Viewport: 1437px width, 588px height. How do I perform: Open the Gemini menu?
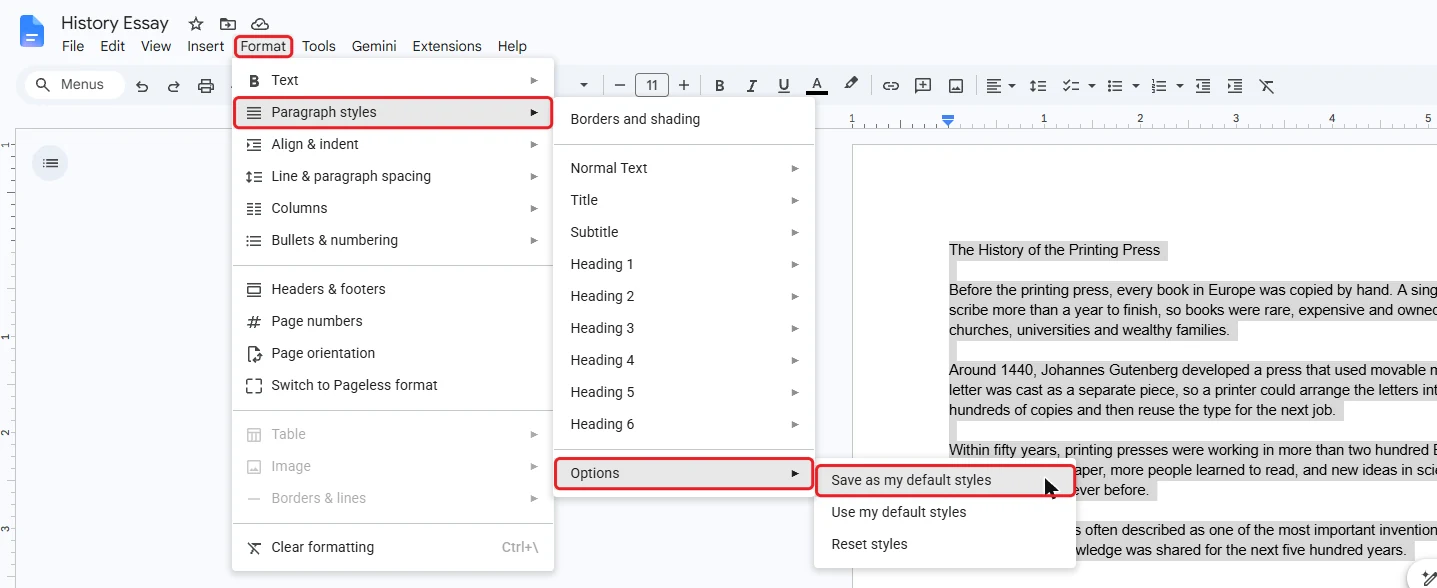click(x=374, y=46)
